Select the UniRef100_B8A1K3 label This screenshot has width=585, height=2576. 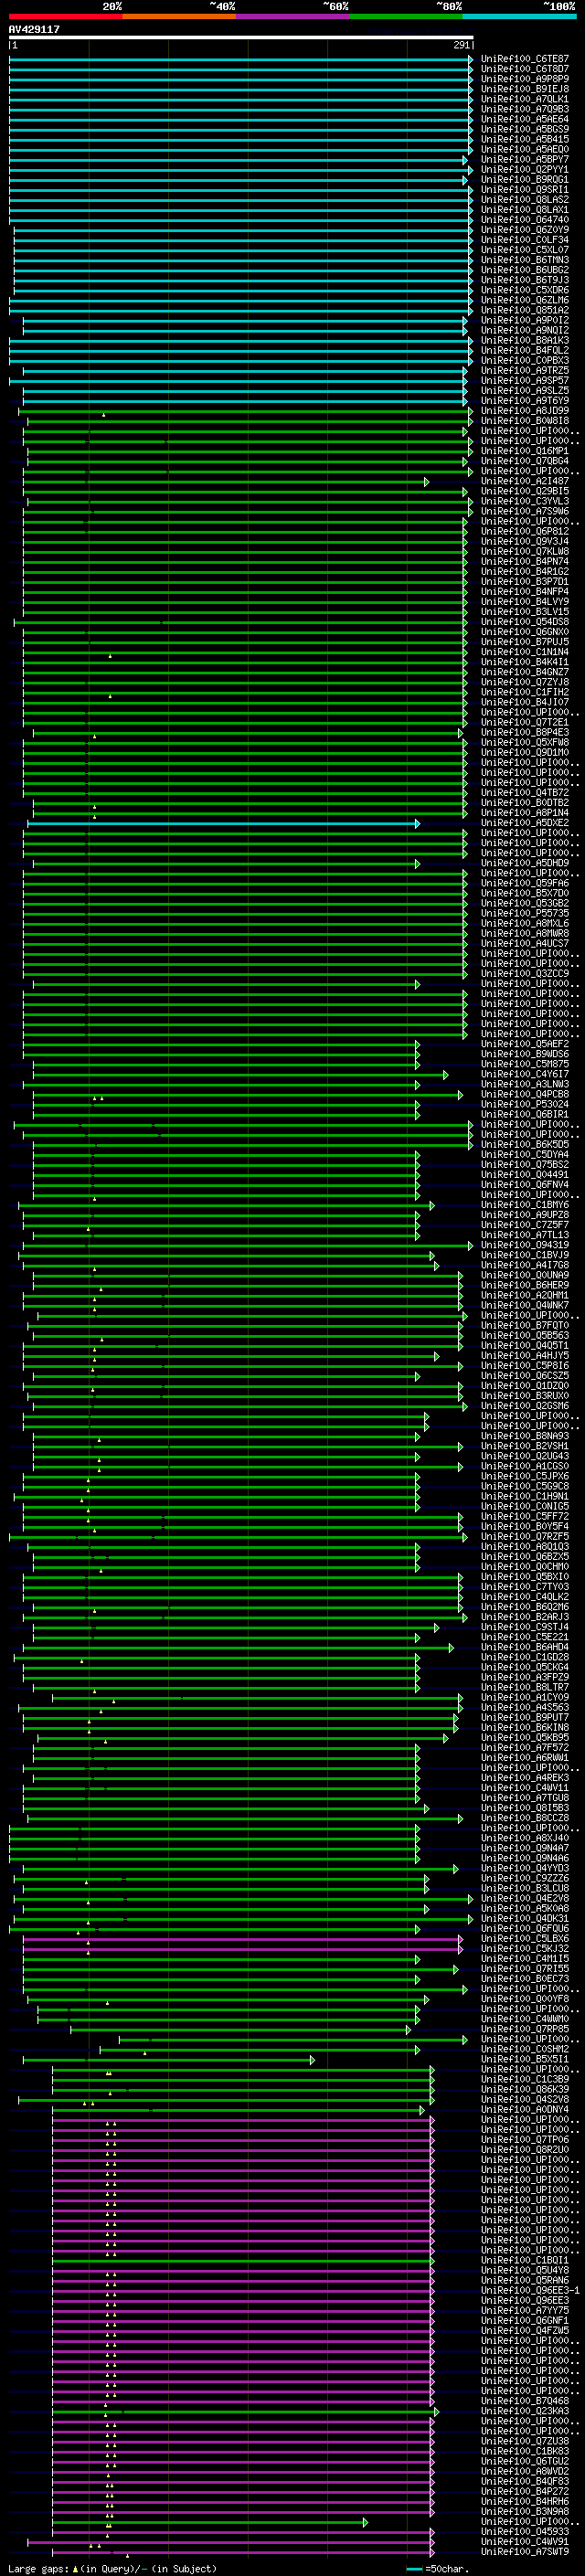click(x=524, y=340)
